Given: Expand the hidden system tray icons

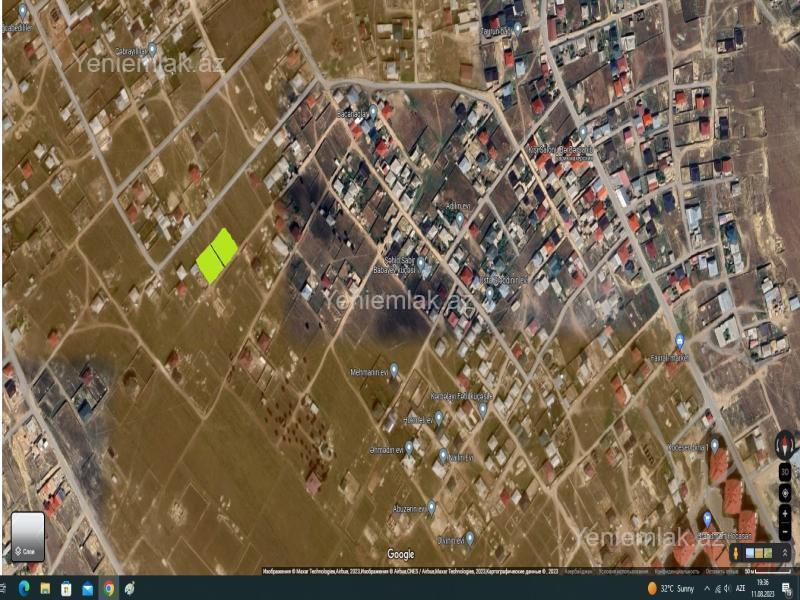Looking at the screenshot, I should pos(707,589).
